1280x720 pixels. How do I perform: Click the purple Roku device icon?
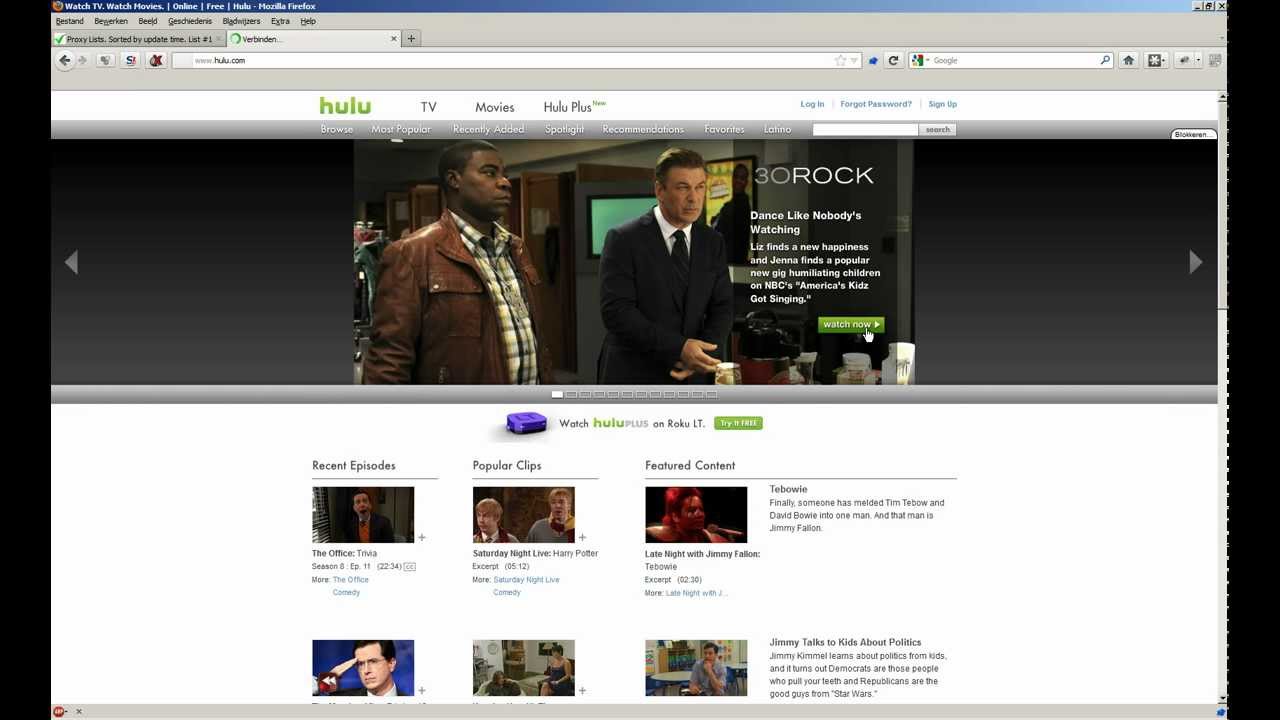(x=526, y=423)
